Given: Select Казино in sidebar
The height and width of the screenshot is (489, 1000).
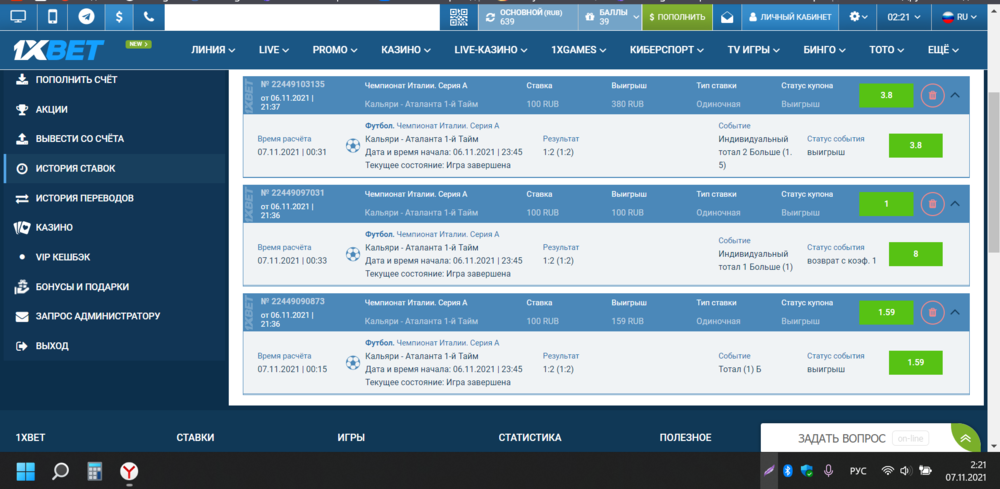Looking at the screenshot, I should click(x=114, y=228).
